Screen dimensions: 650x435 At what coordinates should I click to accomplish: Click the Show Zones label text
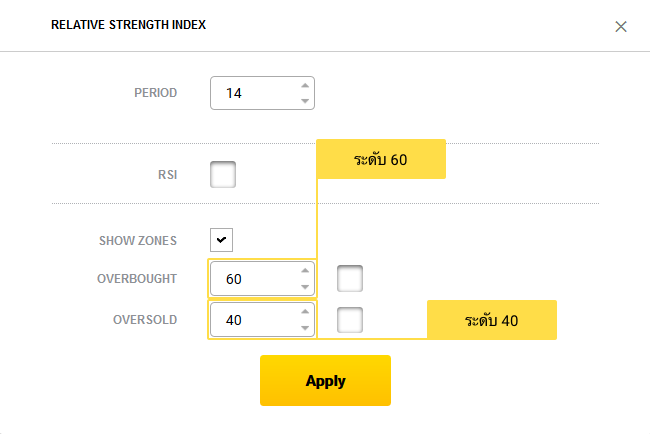(138, 241)
